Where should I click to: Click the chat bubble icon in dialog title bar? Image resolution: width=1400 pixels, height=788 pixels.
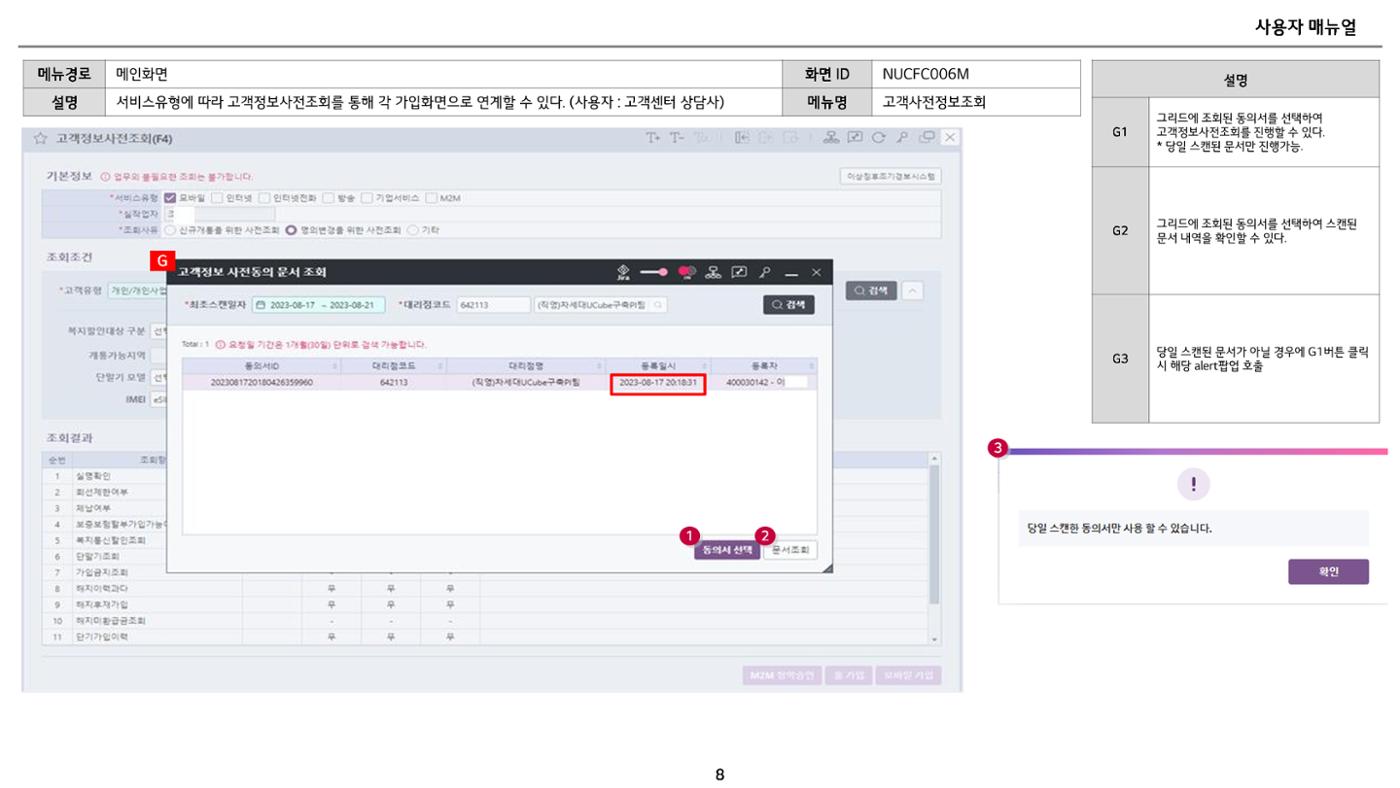pyautogui.click(x=686, y=272)
